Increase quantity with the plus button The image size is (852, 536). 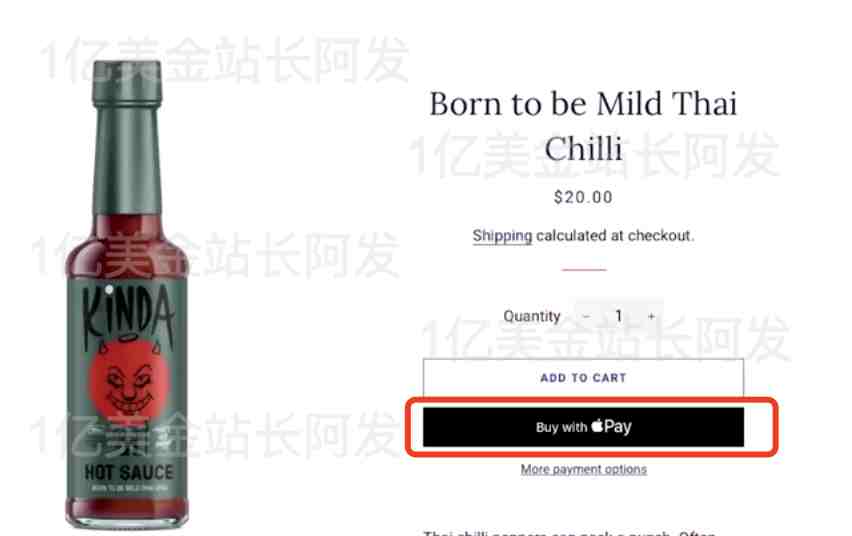[x=651, y=316]
